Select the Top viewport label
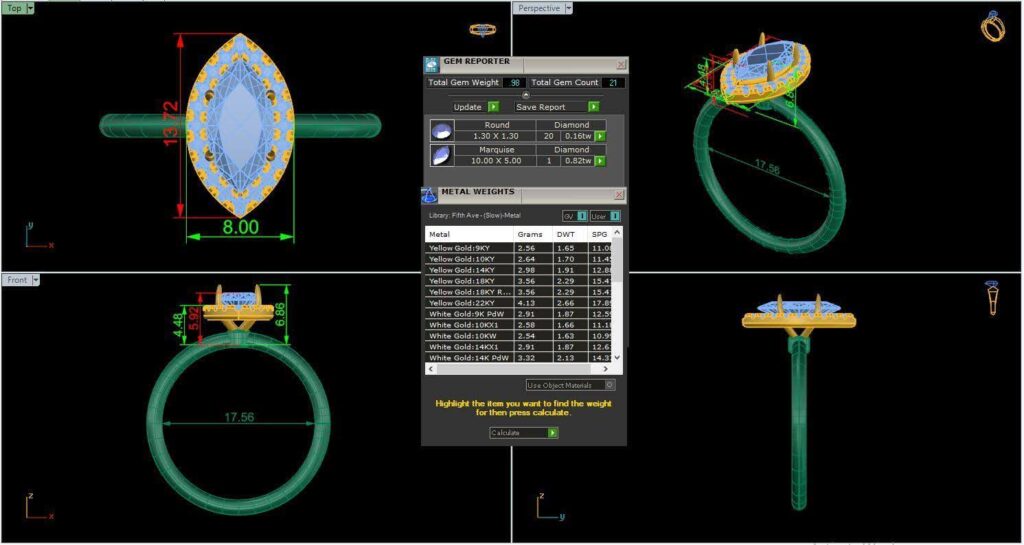This screenshot has width=1024, height=545. click(x=14, y=8)
